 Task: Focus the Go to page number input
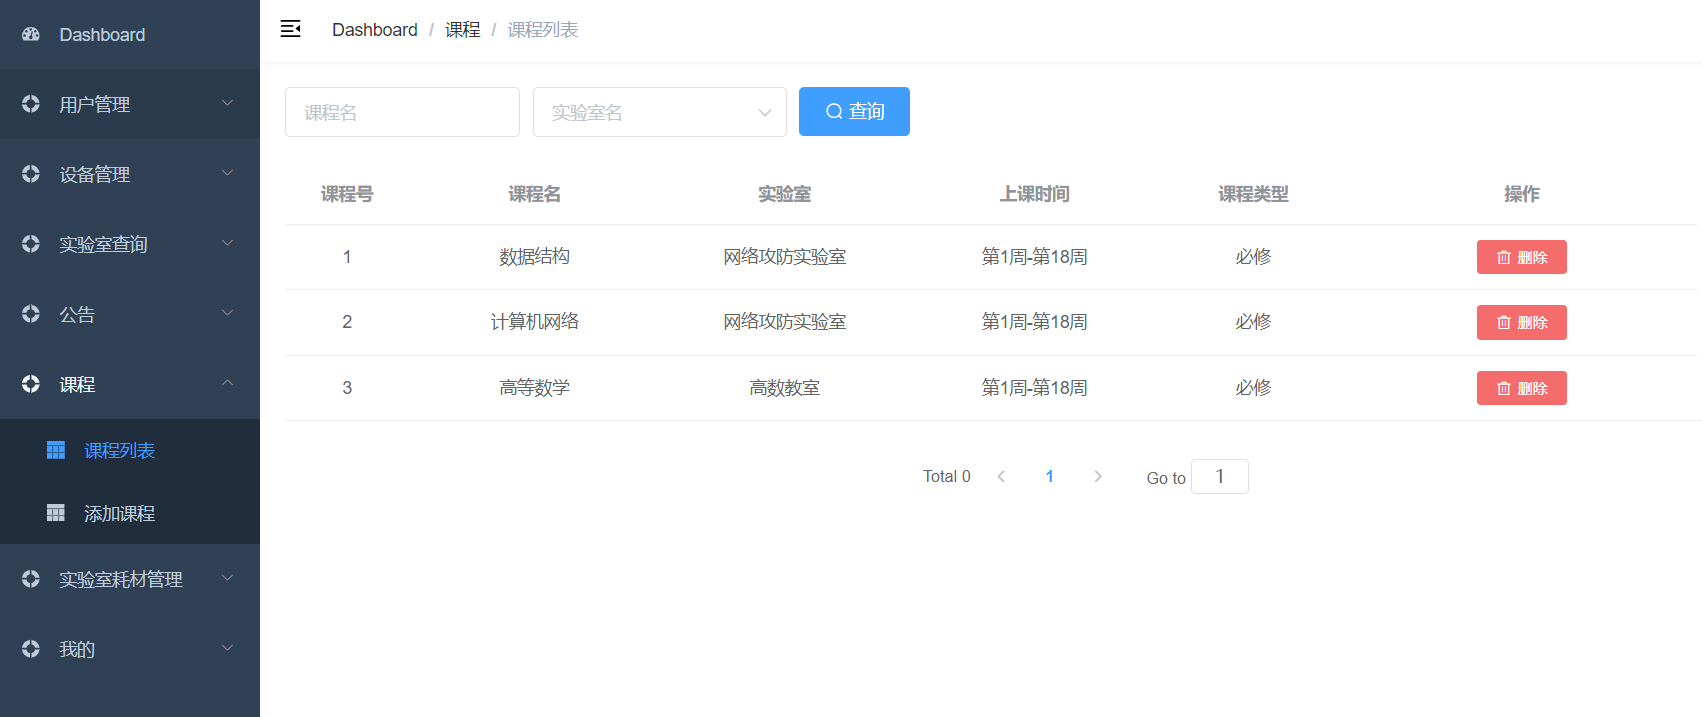click(1220, 476)
